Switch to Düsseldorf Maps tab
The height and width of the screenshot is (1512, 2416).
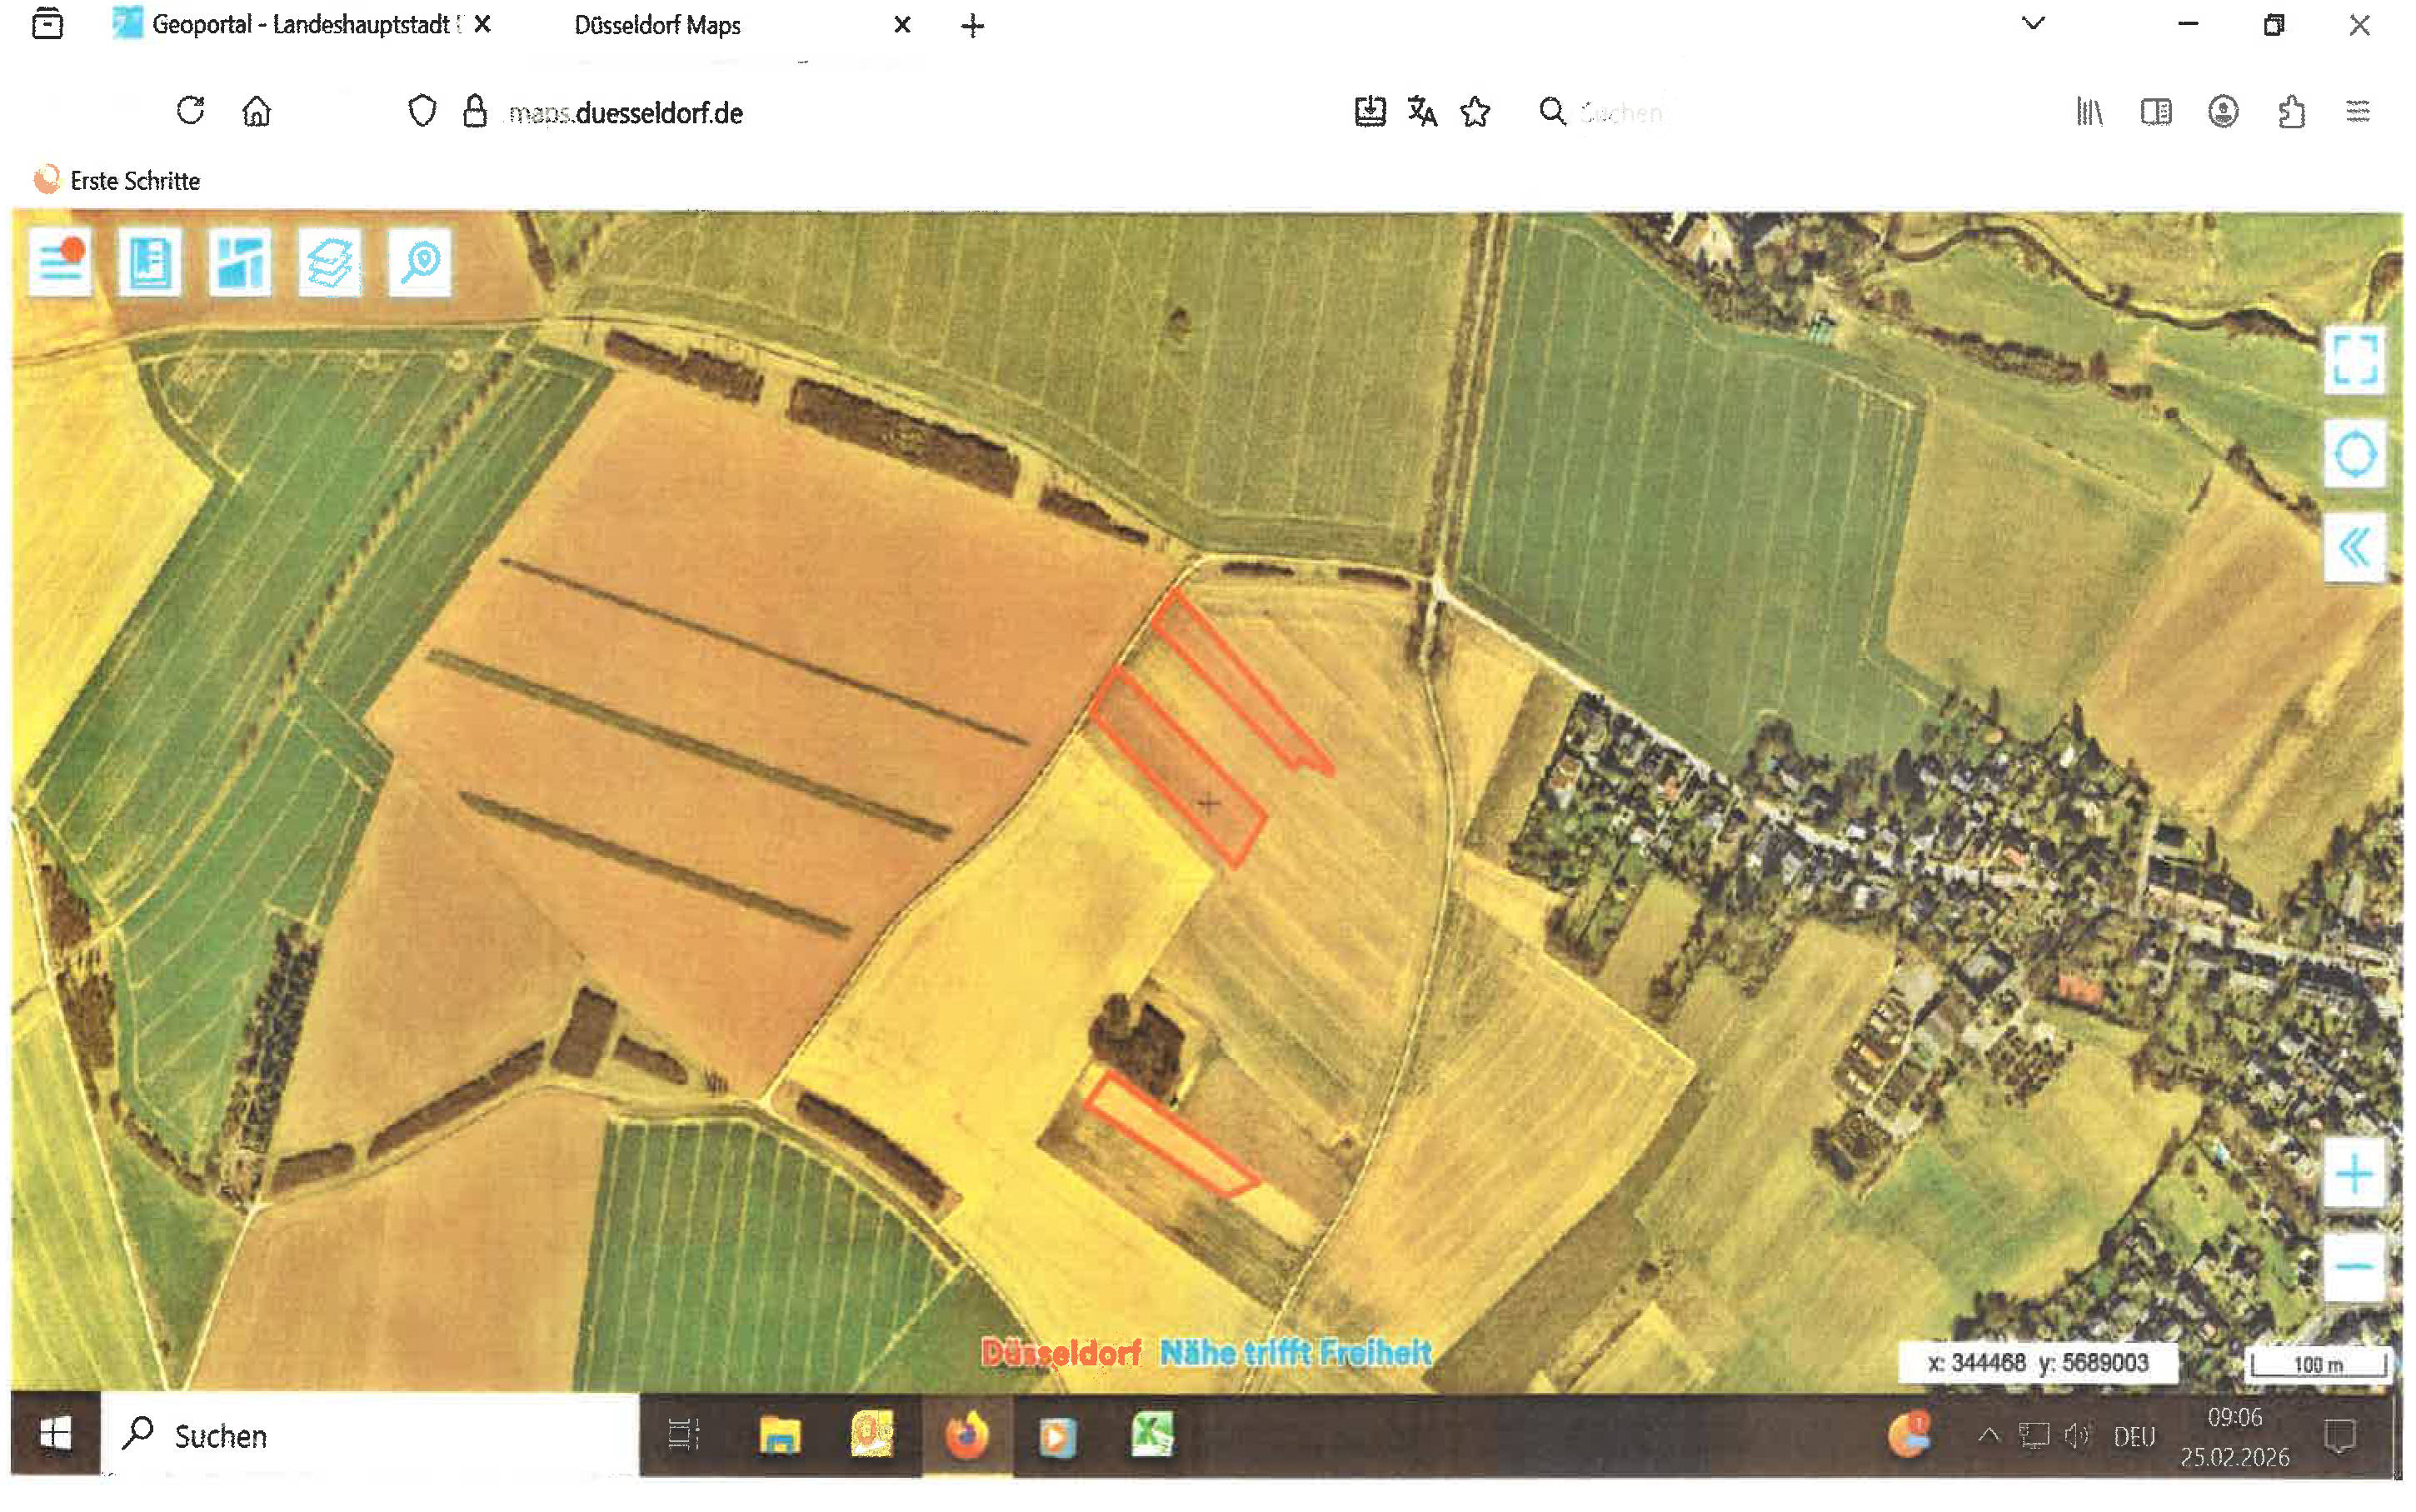pos(658,26)
